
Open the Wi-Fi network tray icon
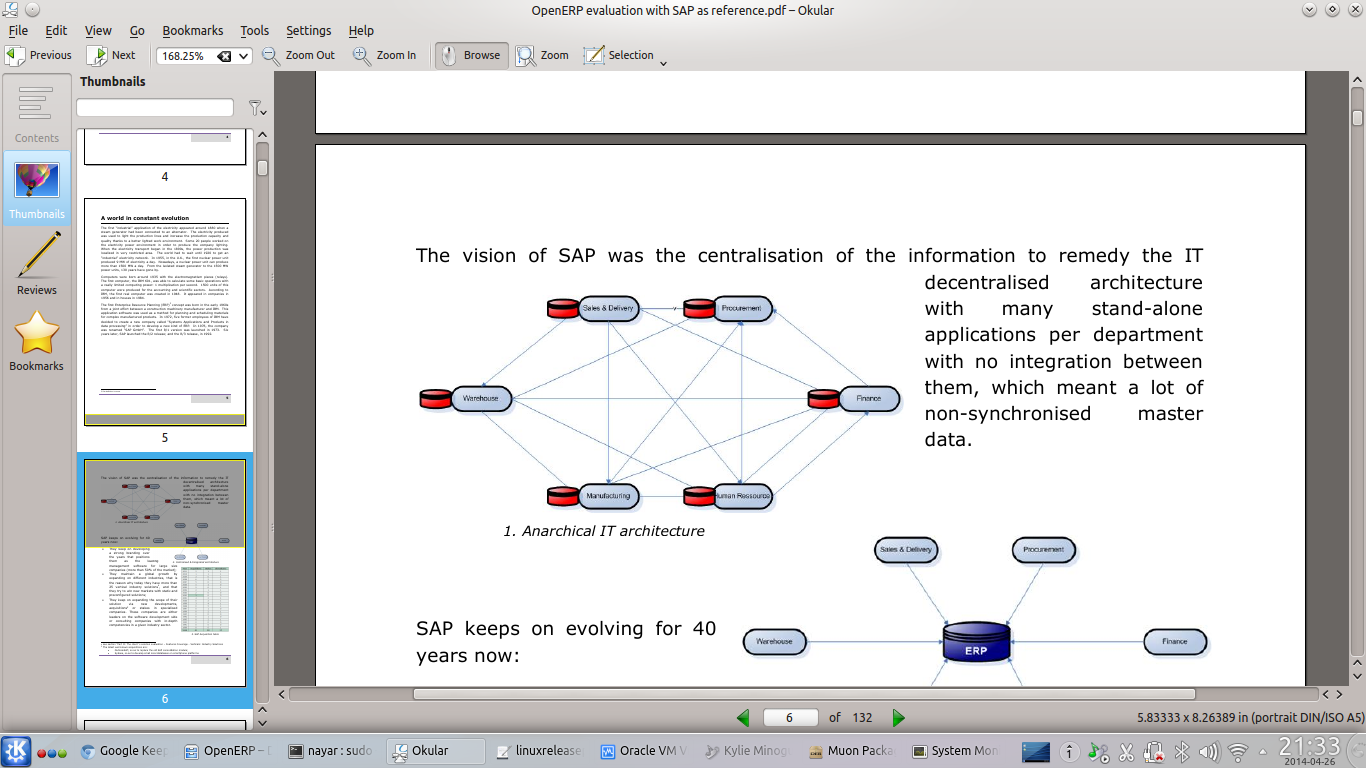pyautogui.click(x=1238, y=752)
